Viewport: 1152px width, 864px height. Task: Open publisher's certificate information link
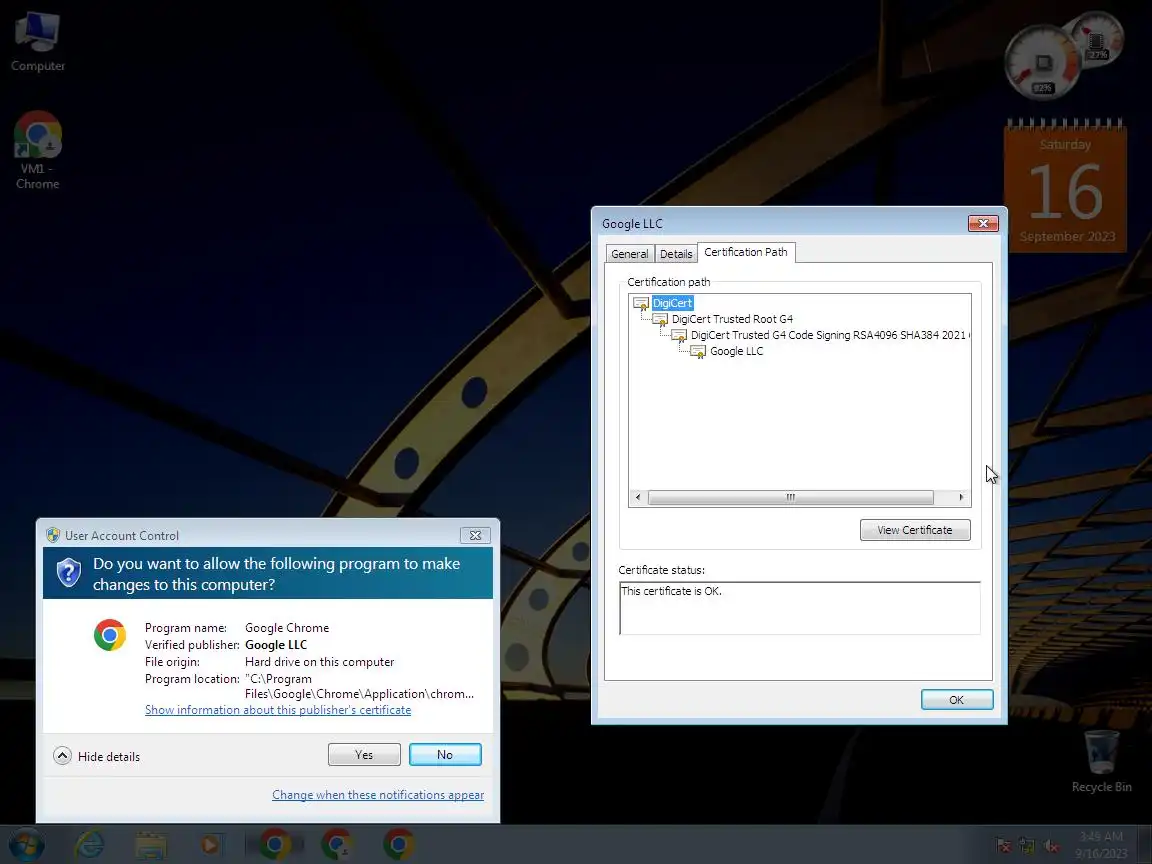tap(278, 710)
